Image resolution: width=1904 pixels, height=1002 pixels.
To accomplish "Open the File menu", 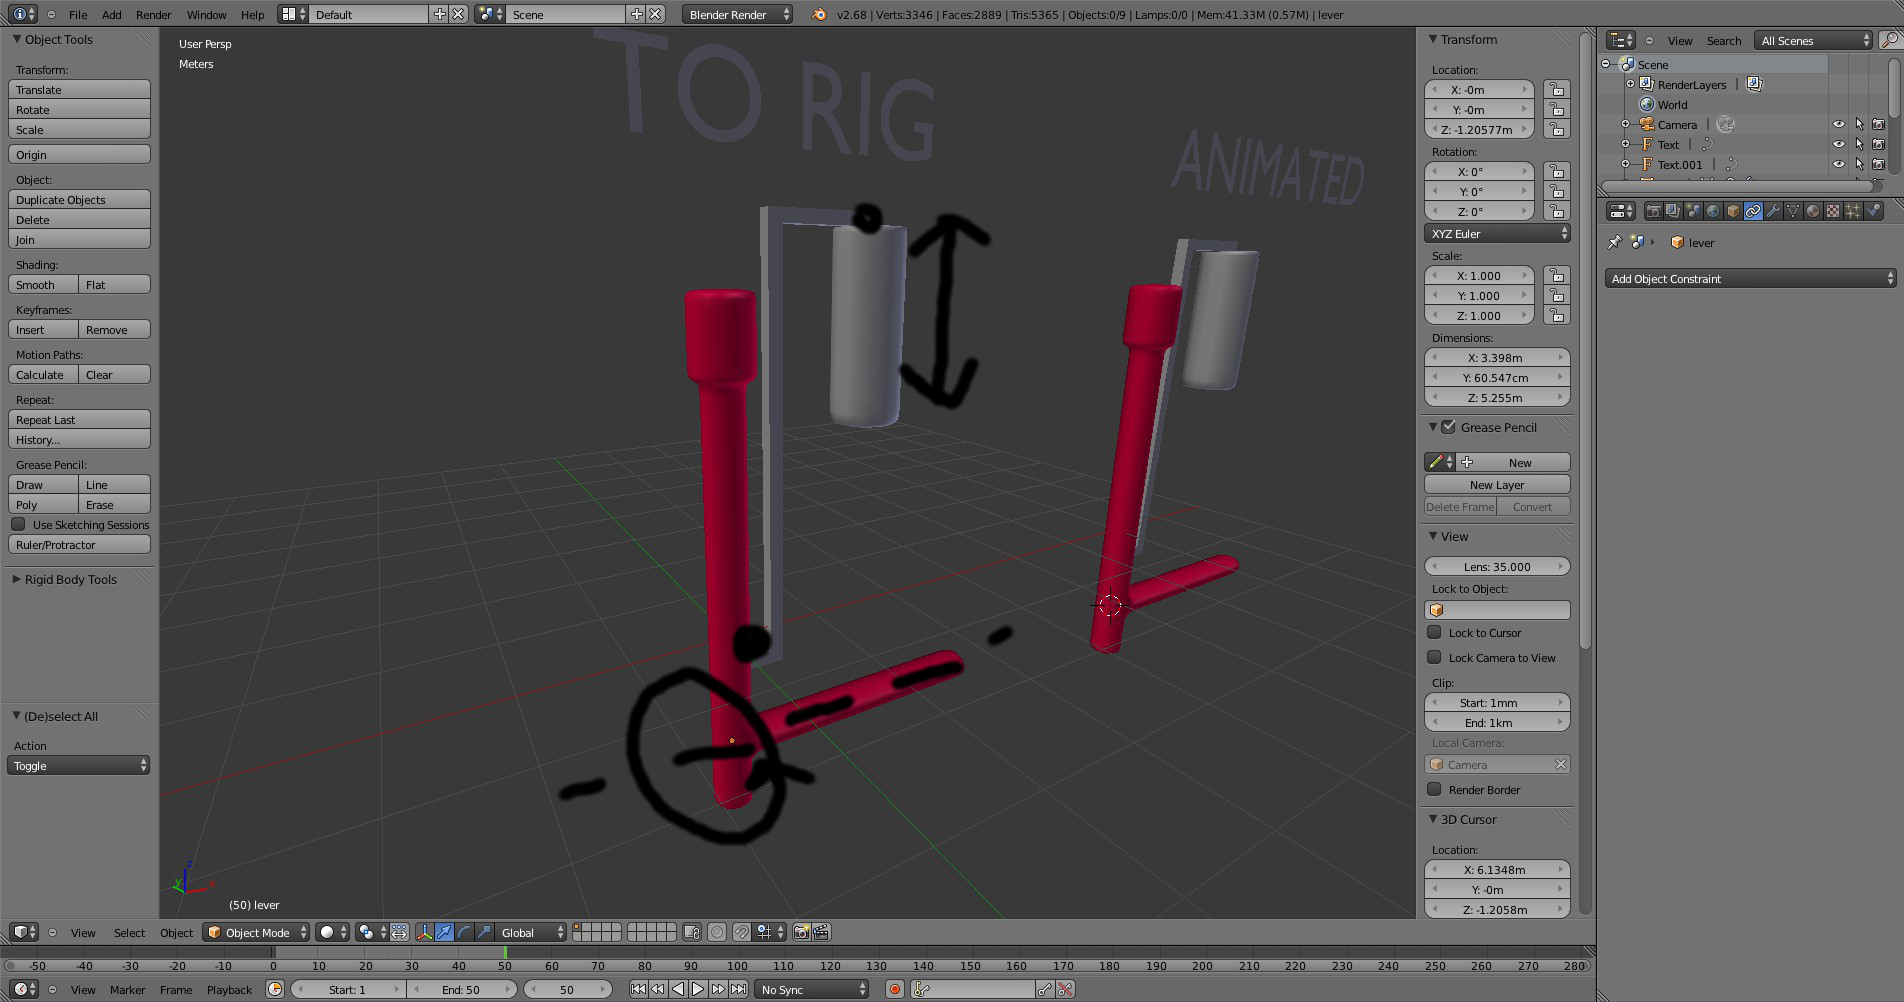I will (78, 14).
